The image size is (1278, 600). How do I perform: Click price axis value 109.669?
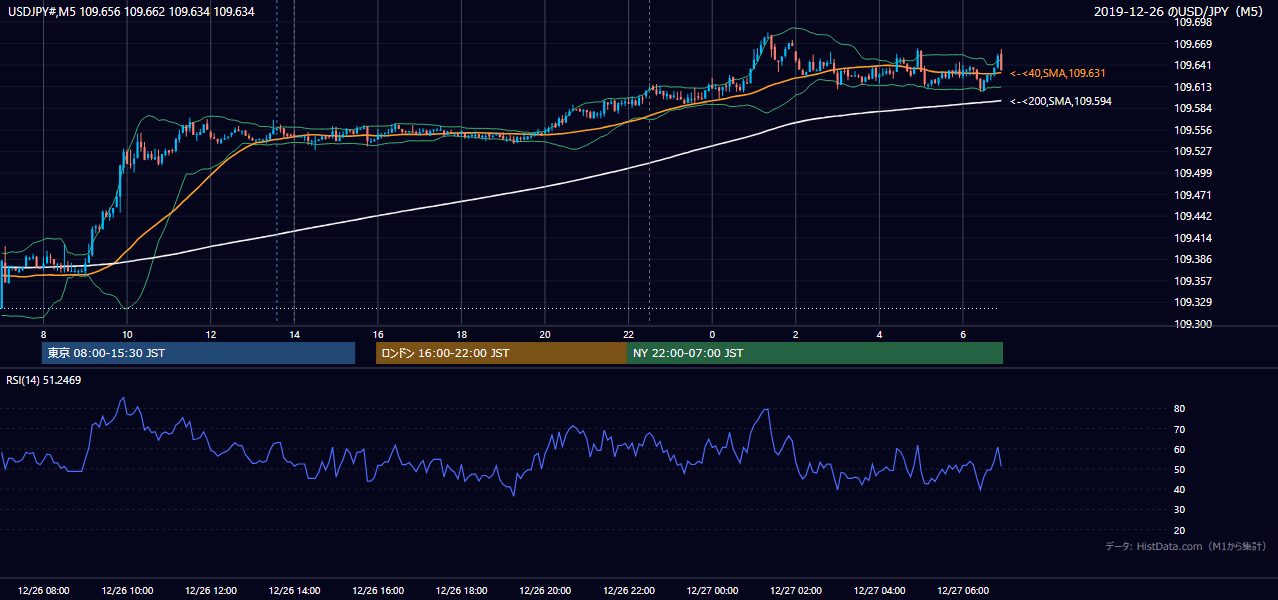[1193, 44]
